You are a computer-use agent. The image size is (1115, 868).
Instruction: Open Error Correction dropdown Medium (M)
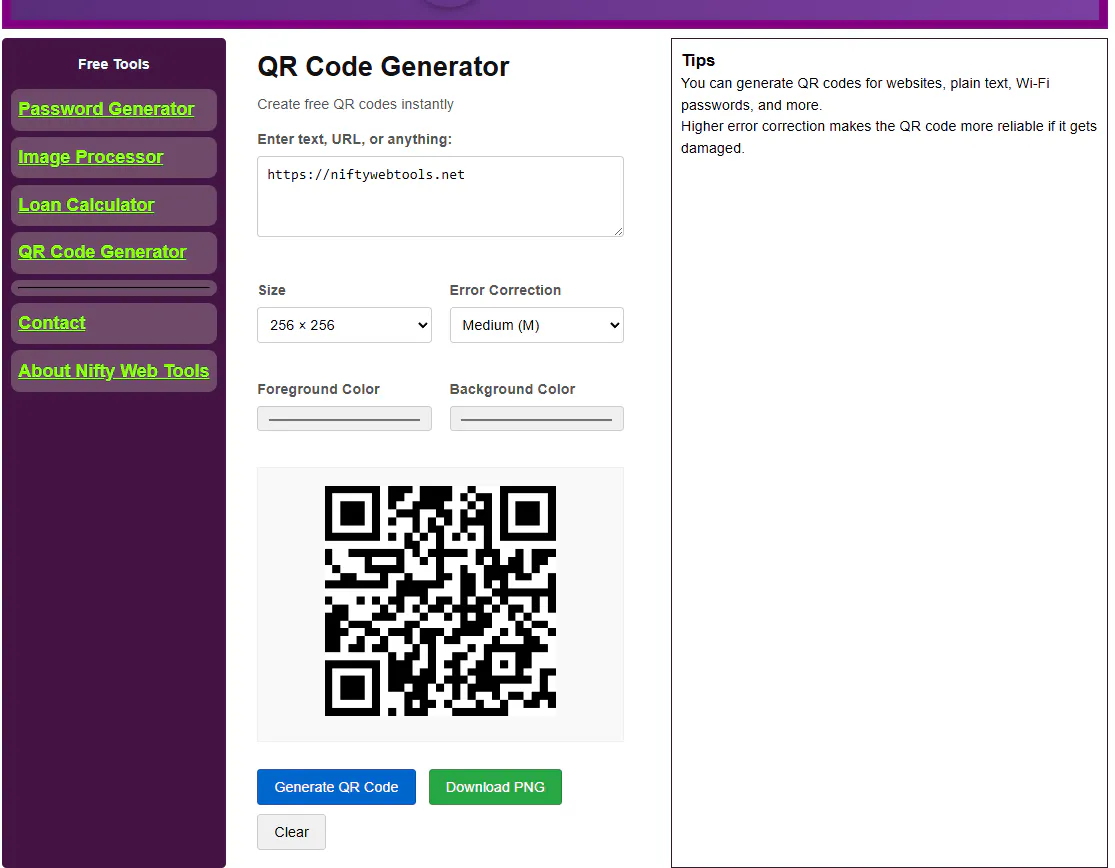coord(536,325)
